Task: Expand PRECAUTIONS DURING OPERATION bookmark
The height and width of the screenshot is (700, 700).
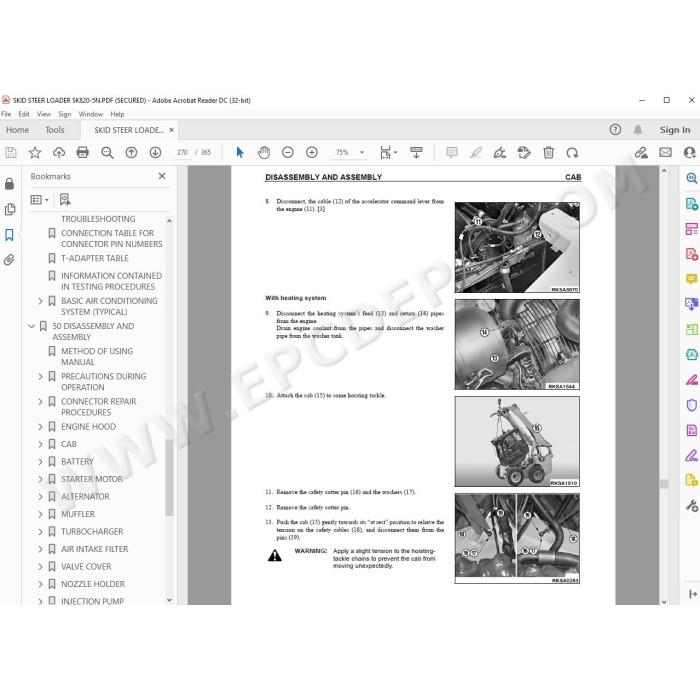Action: pos(40,377)
